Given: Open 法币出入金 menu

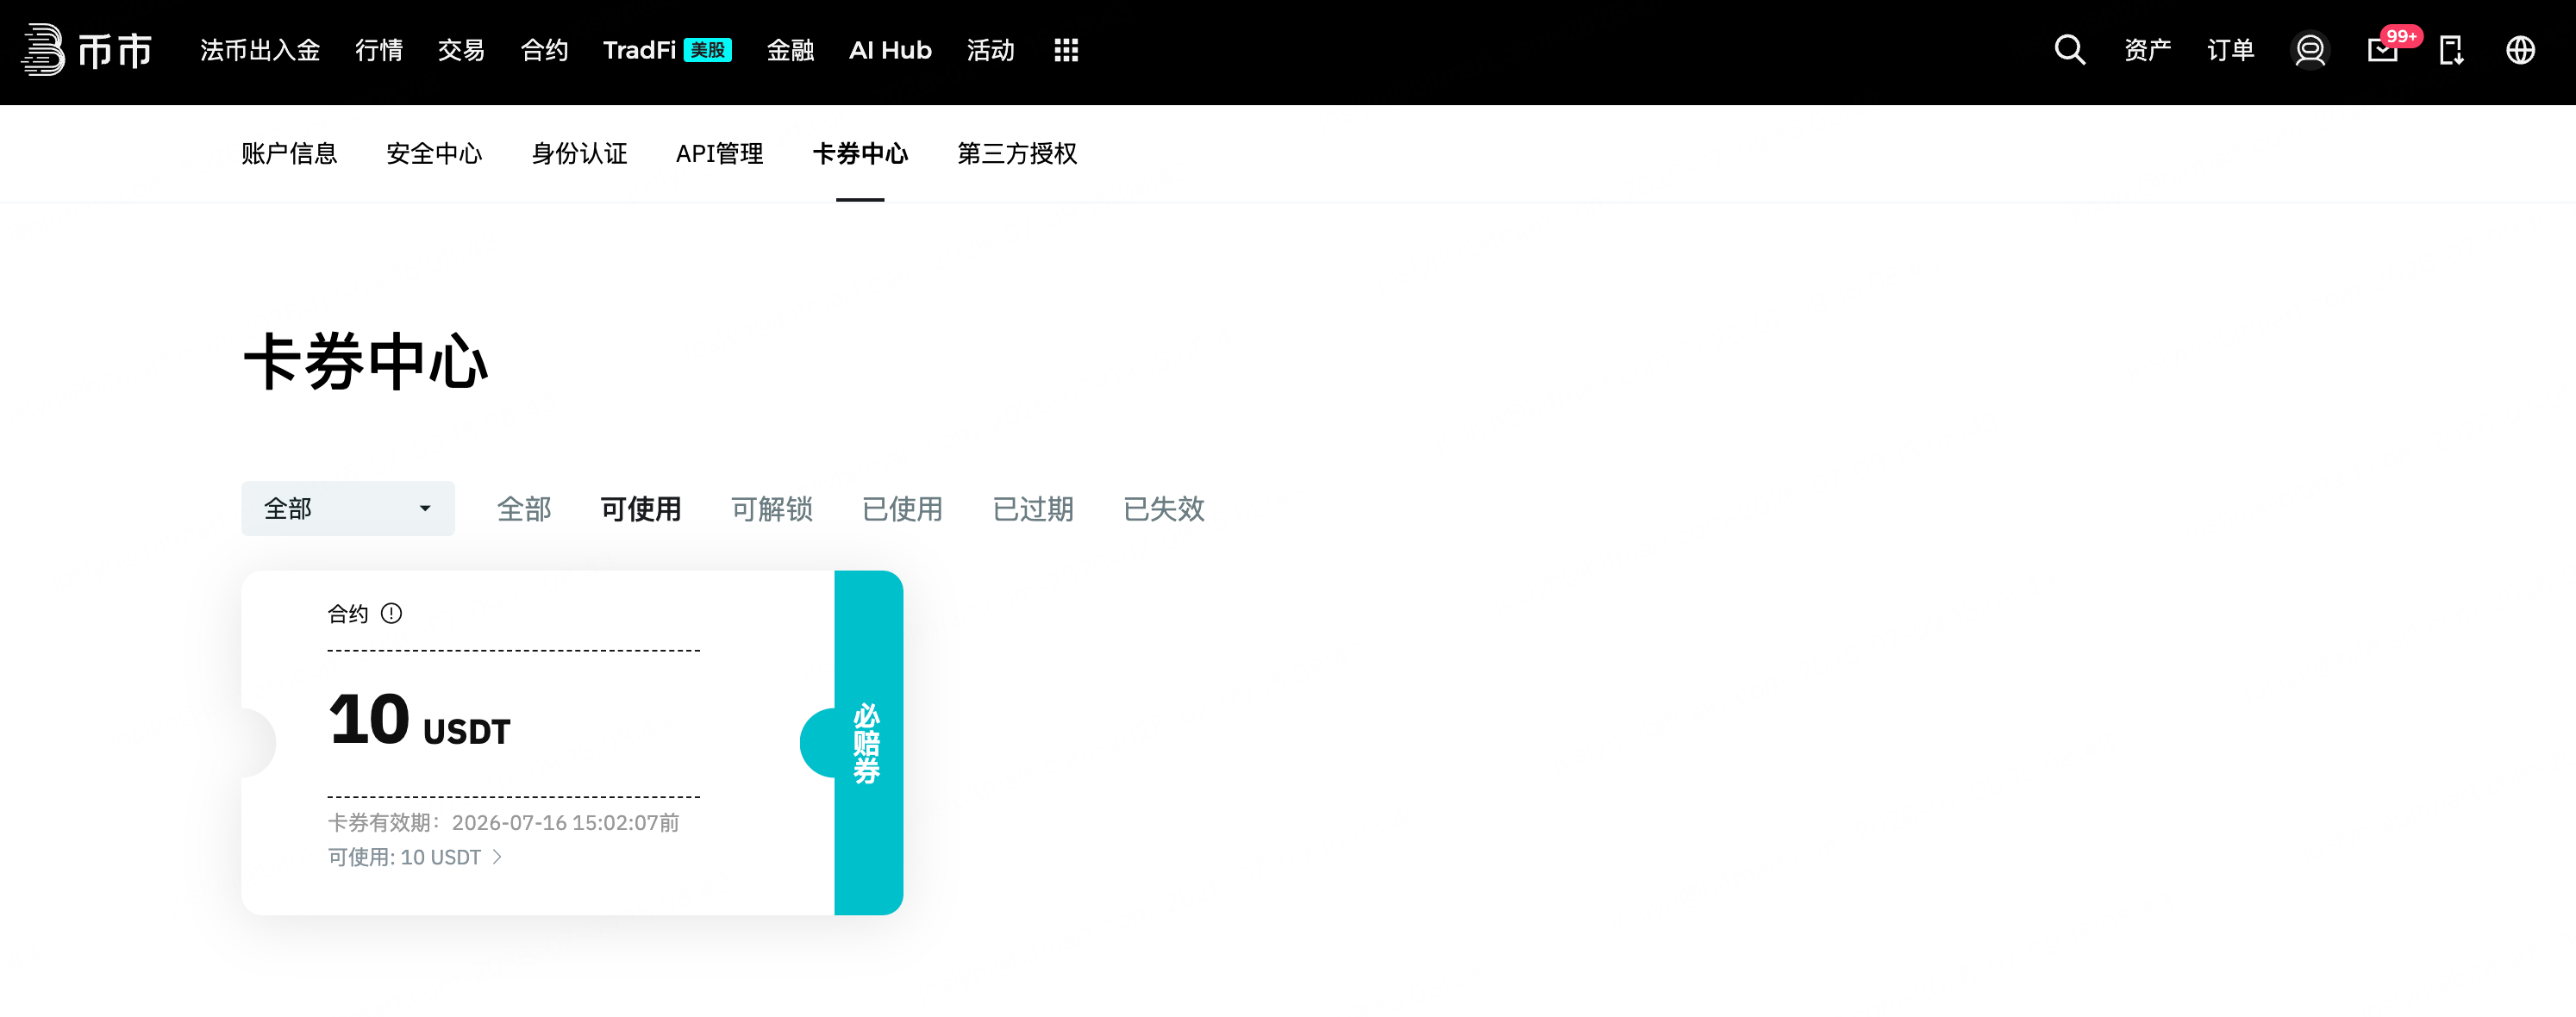Looking at the screenshot, I should point(260,50).
